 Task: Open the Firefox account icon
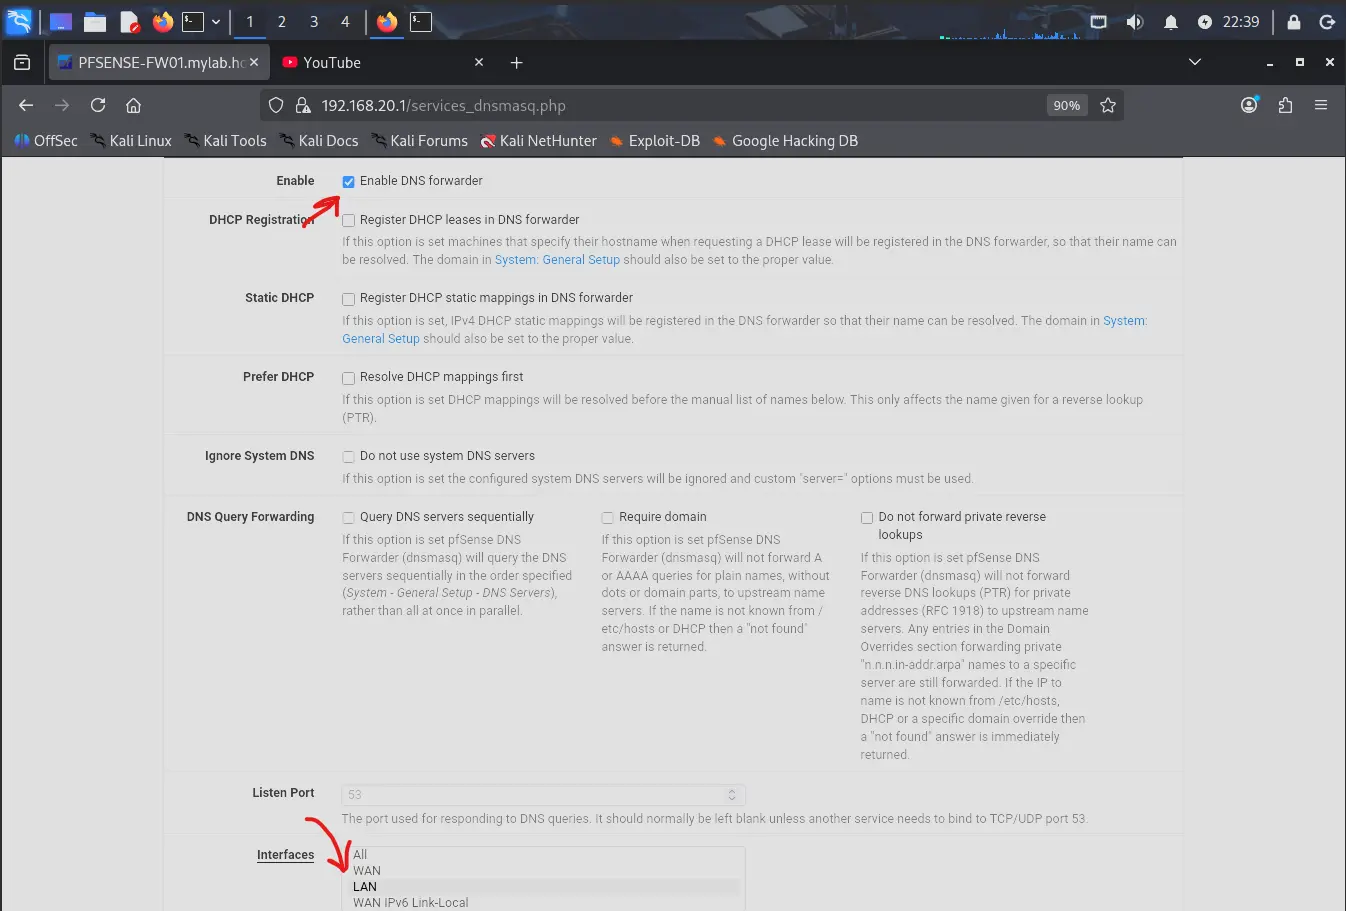click(x=1249, y=105)
